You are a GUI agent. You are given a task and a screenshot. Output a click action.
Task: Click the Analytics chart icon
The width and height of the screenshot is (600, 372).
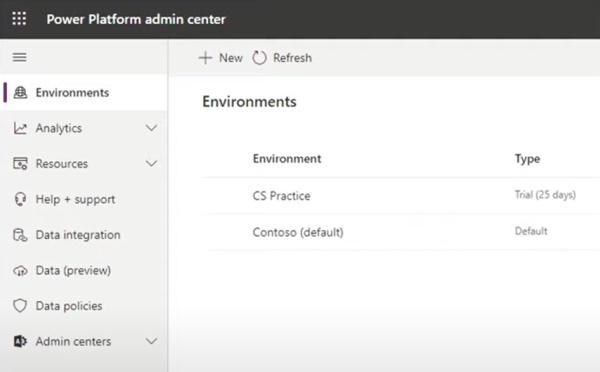pyautogui.click(x=20, y=128)
